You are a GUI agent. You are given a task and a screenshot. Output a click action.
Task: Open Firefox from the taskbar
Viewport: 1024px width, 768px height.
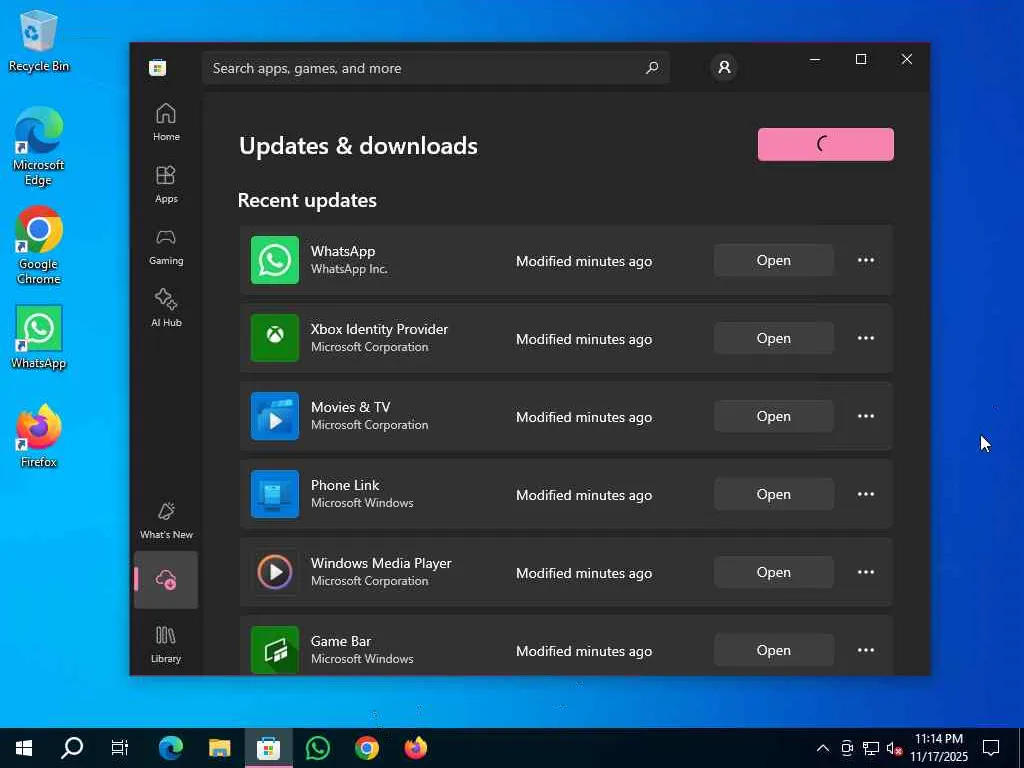[x=415, y=748]
